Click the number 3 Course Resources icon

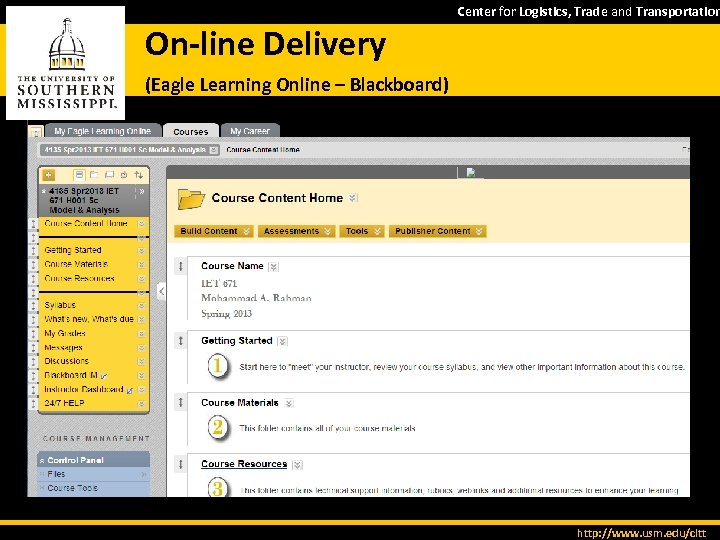pos(218,488)
